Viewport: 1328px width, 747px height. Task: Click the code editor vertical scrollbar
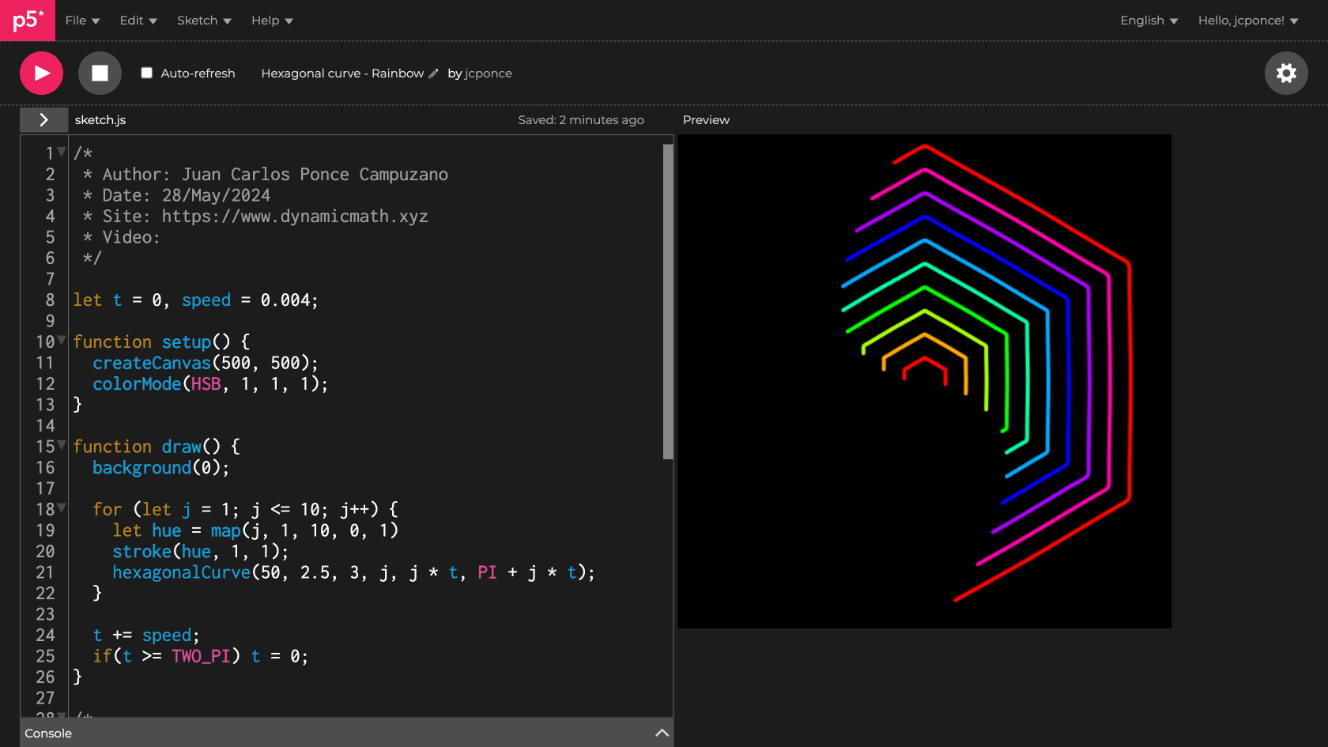coord(668,300)
